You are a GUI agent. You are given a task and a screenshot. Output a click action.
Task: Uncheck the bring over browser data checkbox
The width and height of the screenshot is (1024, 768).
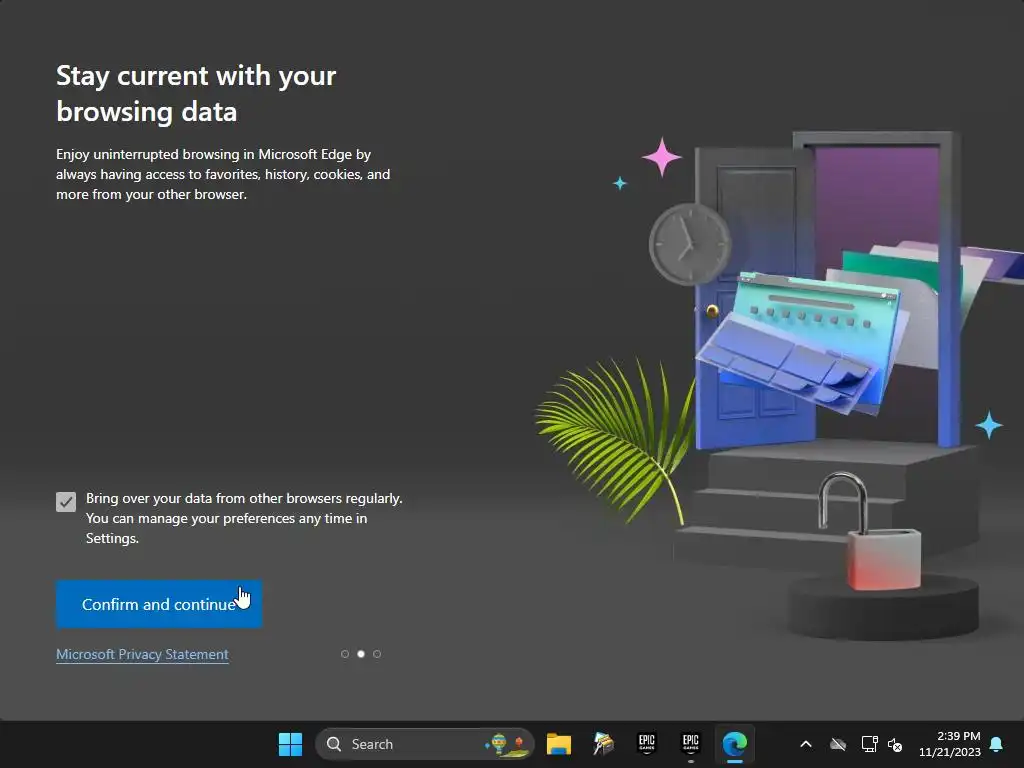coord(66,502)
